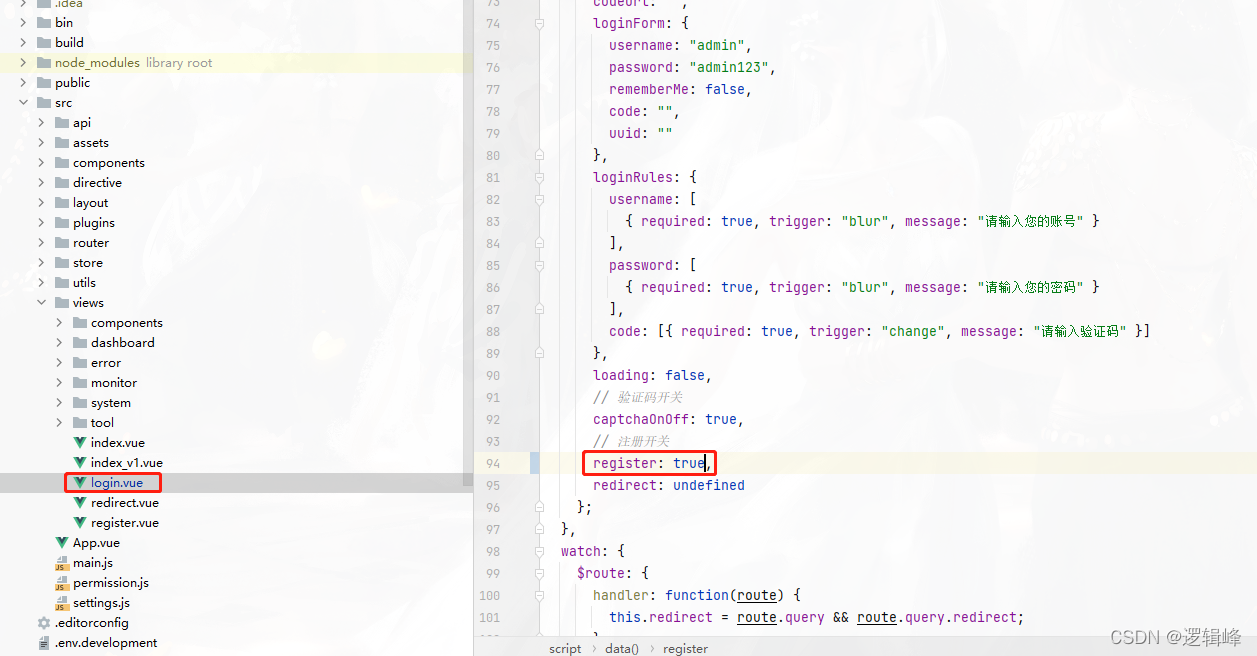Click the this.redirect assignment line
This screenshot has height=656, width=1257.
pos(817,617)
